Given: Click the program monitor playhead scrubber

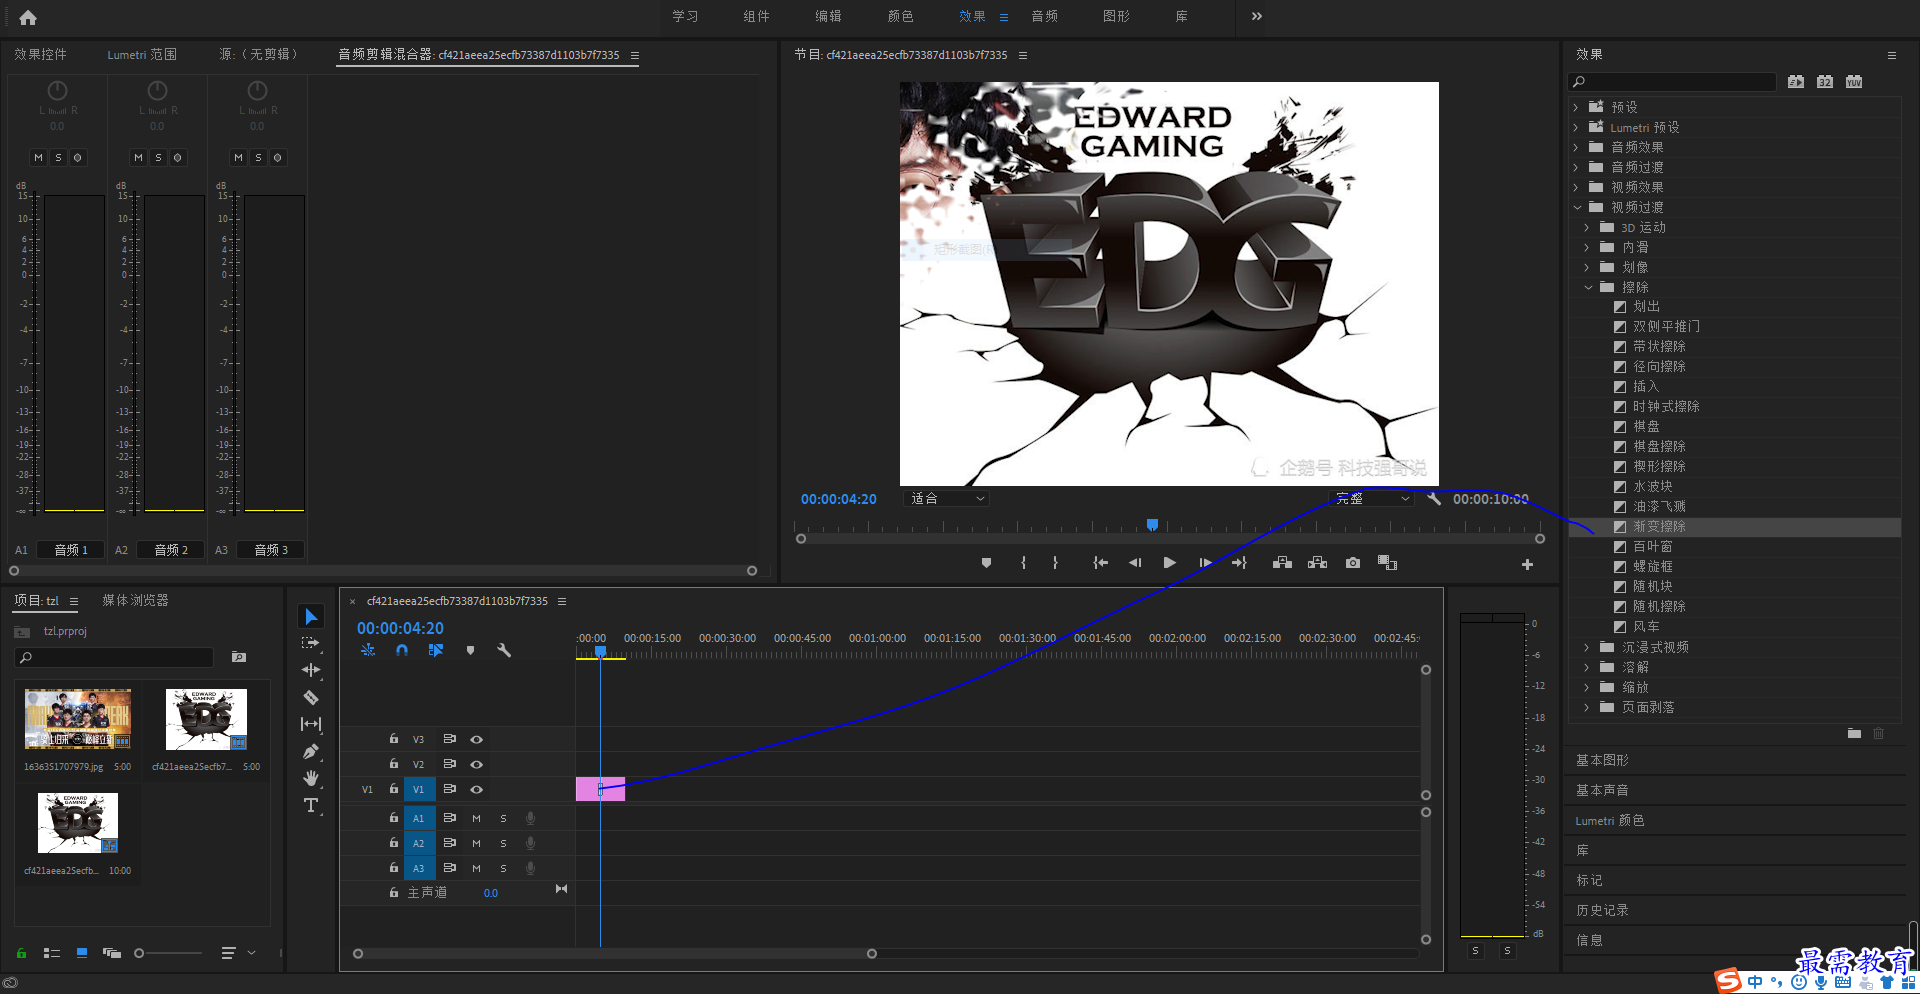Looking at the screenshot, I should click(1152, 525).
